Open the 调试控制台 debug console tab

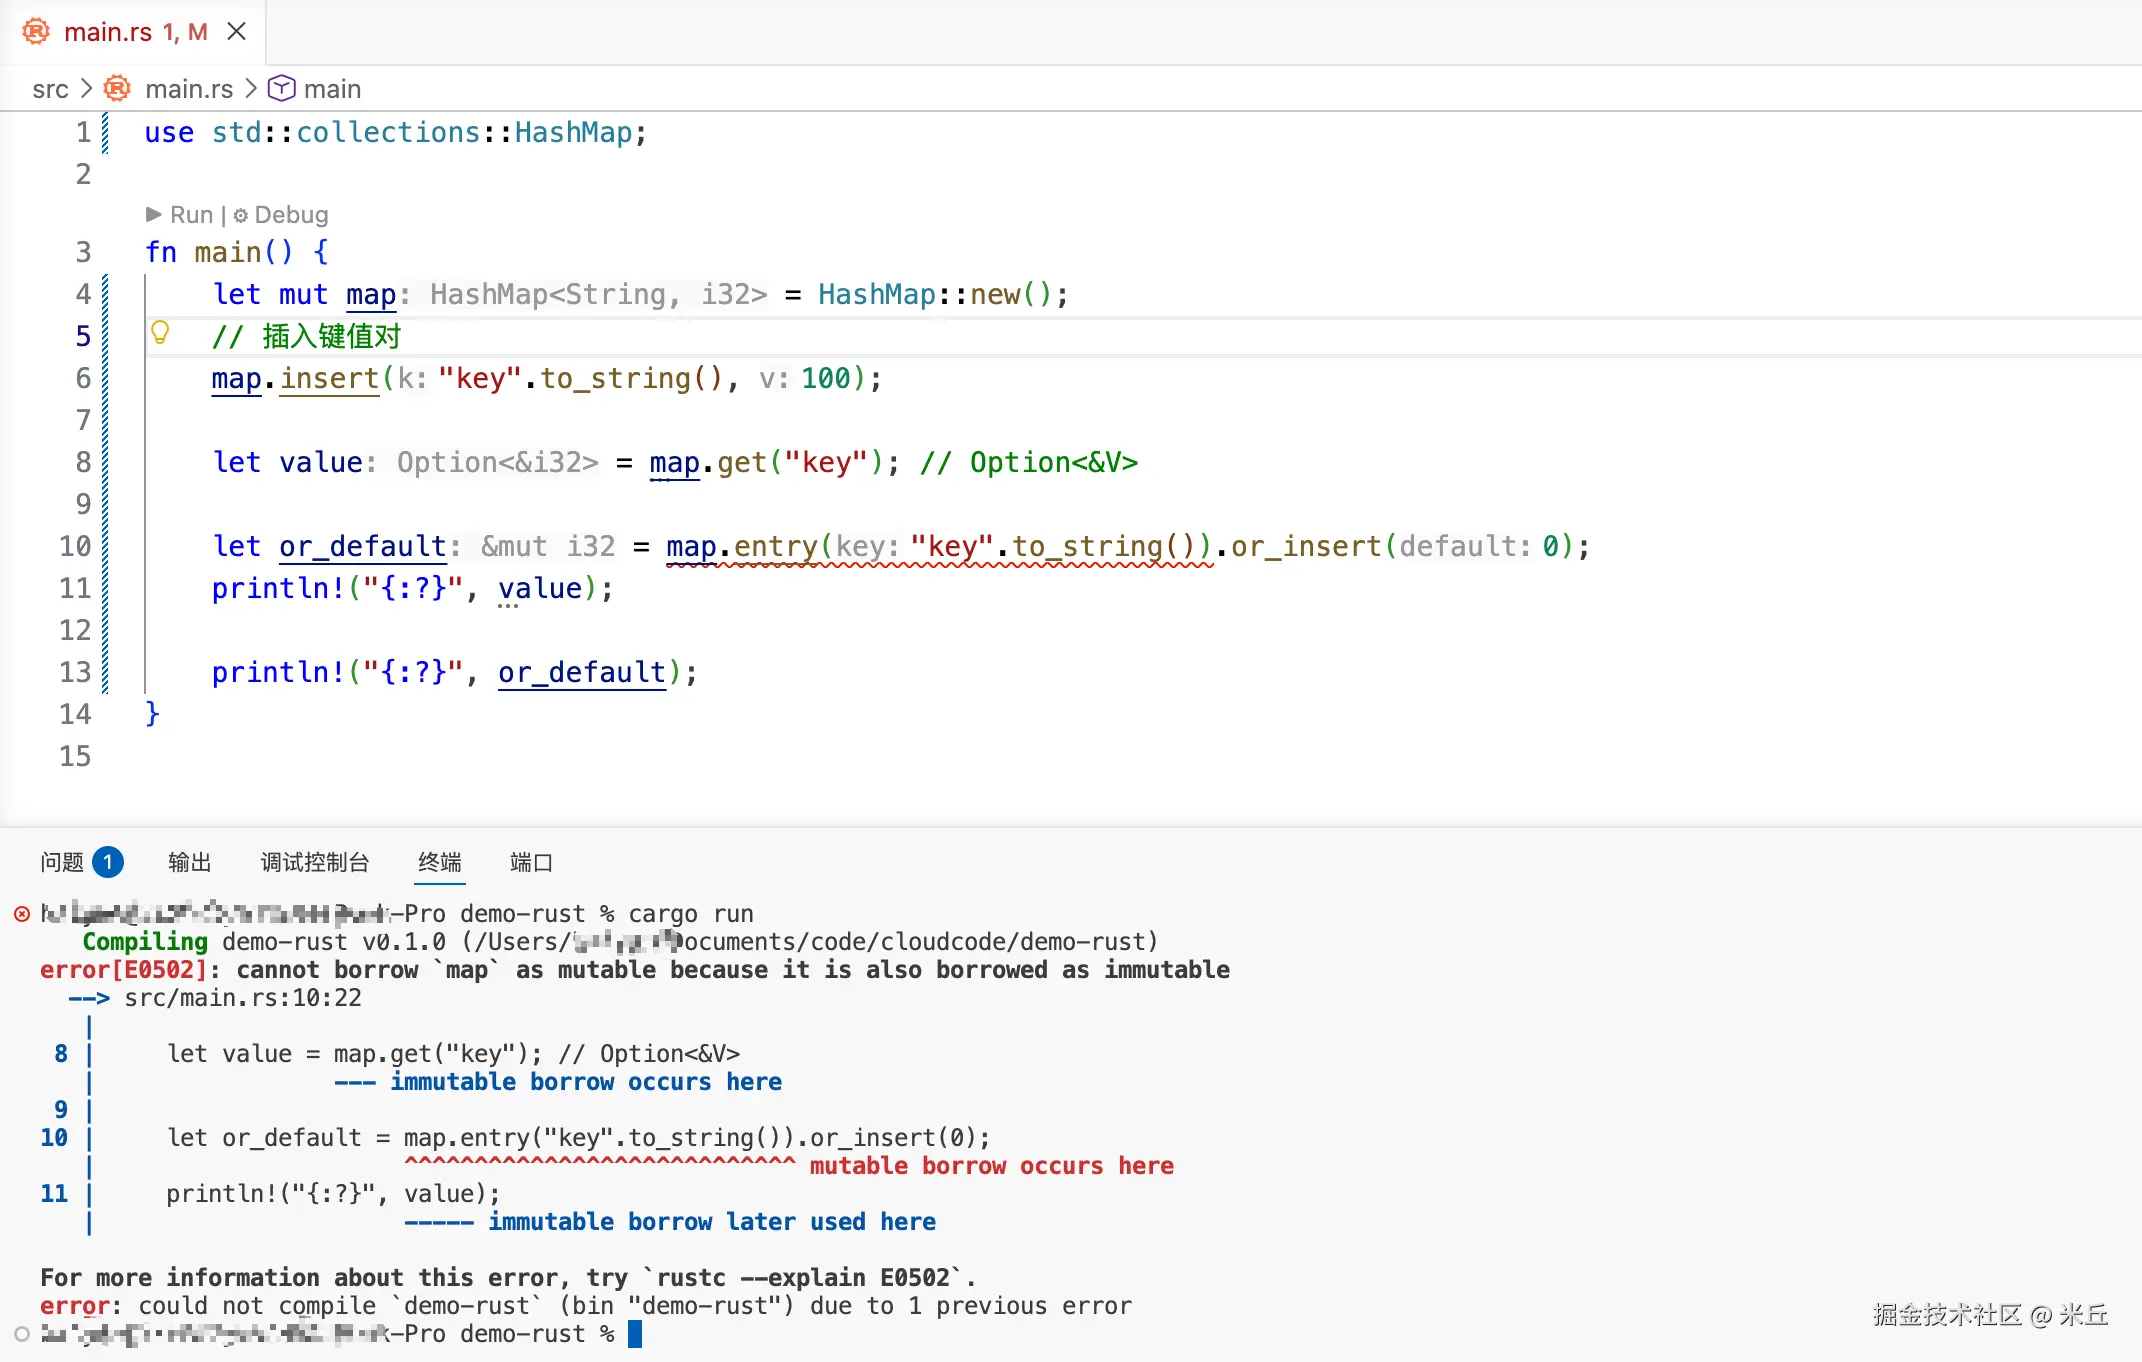click(x=315, y=862)
